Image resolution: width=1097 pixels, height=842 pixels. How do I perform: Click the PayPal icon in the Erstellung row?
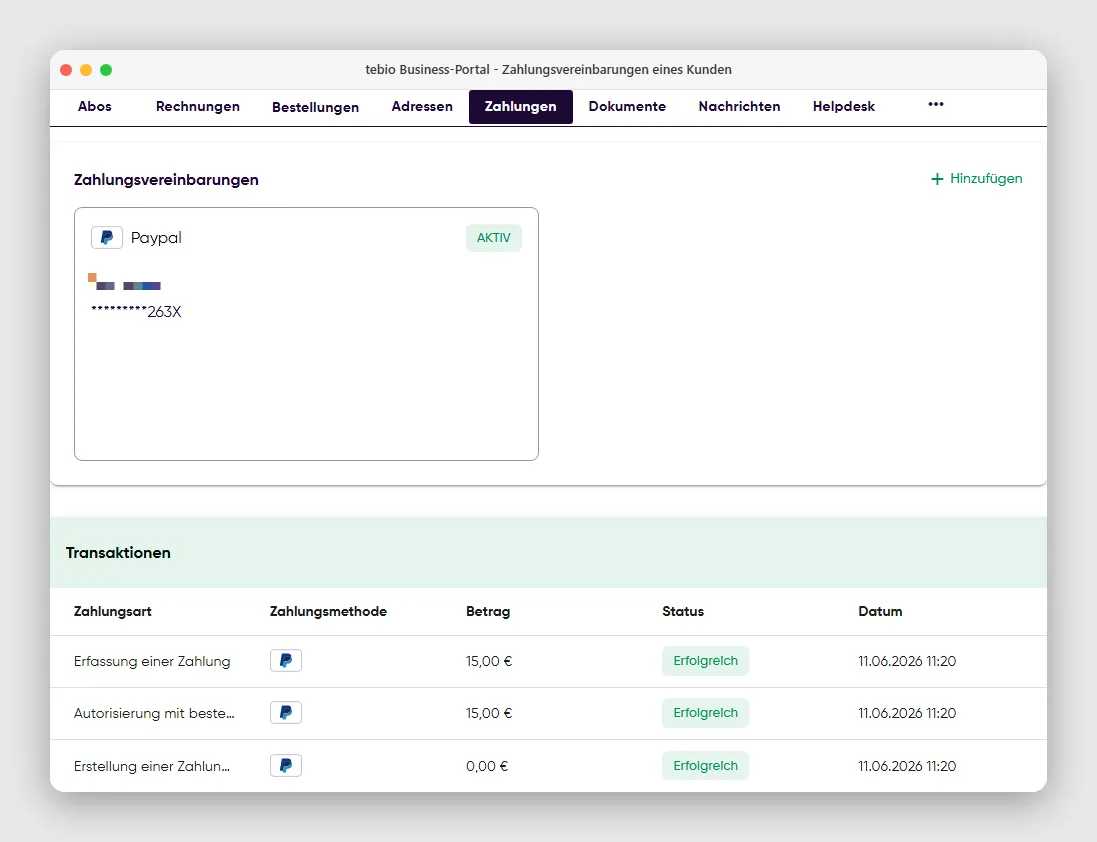286,766
